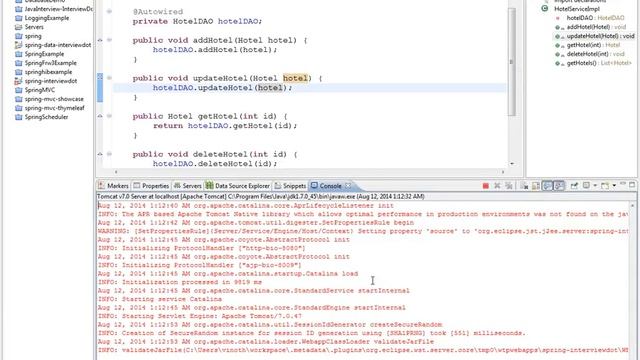
Task: Select deleteHotel(int) in Outline
Action: [596, 54]
